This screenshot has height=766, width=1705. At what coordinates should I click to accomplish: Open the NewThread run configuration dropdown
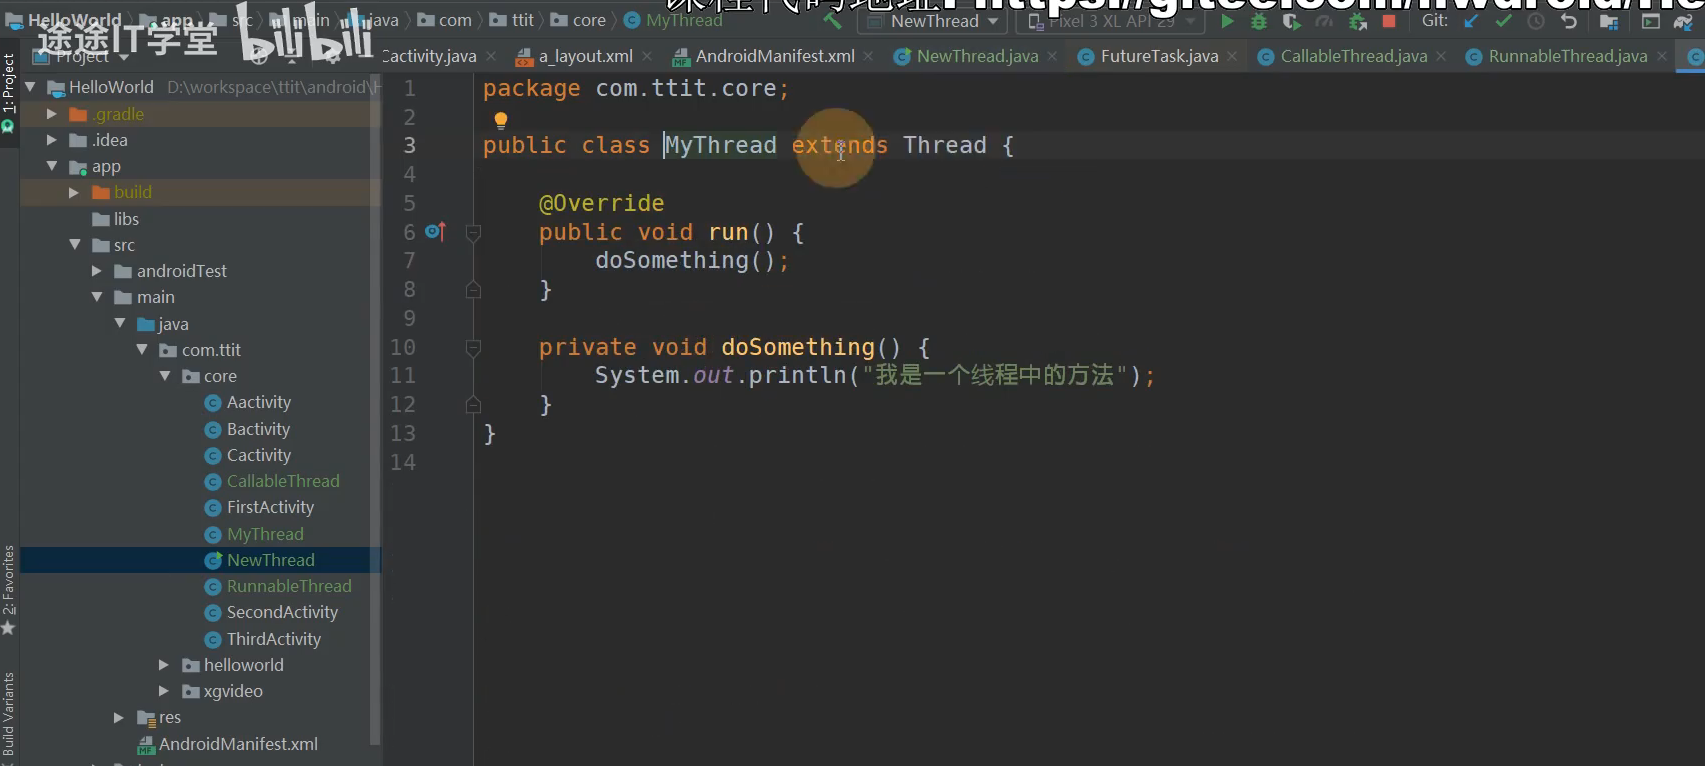point(933,21)
